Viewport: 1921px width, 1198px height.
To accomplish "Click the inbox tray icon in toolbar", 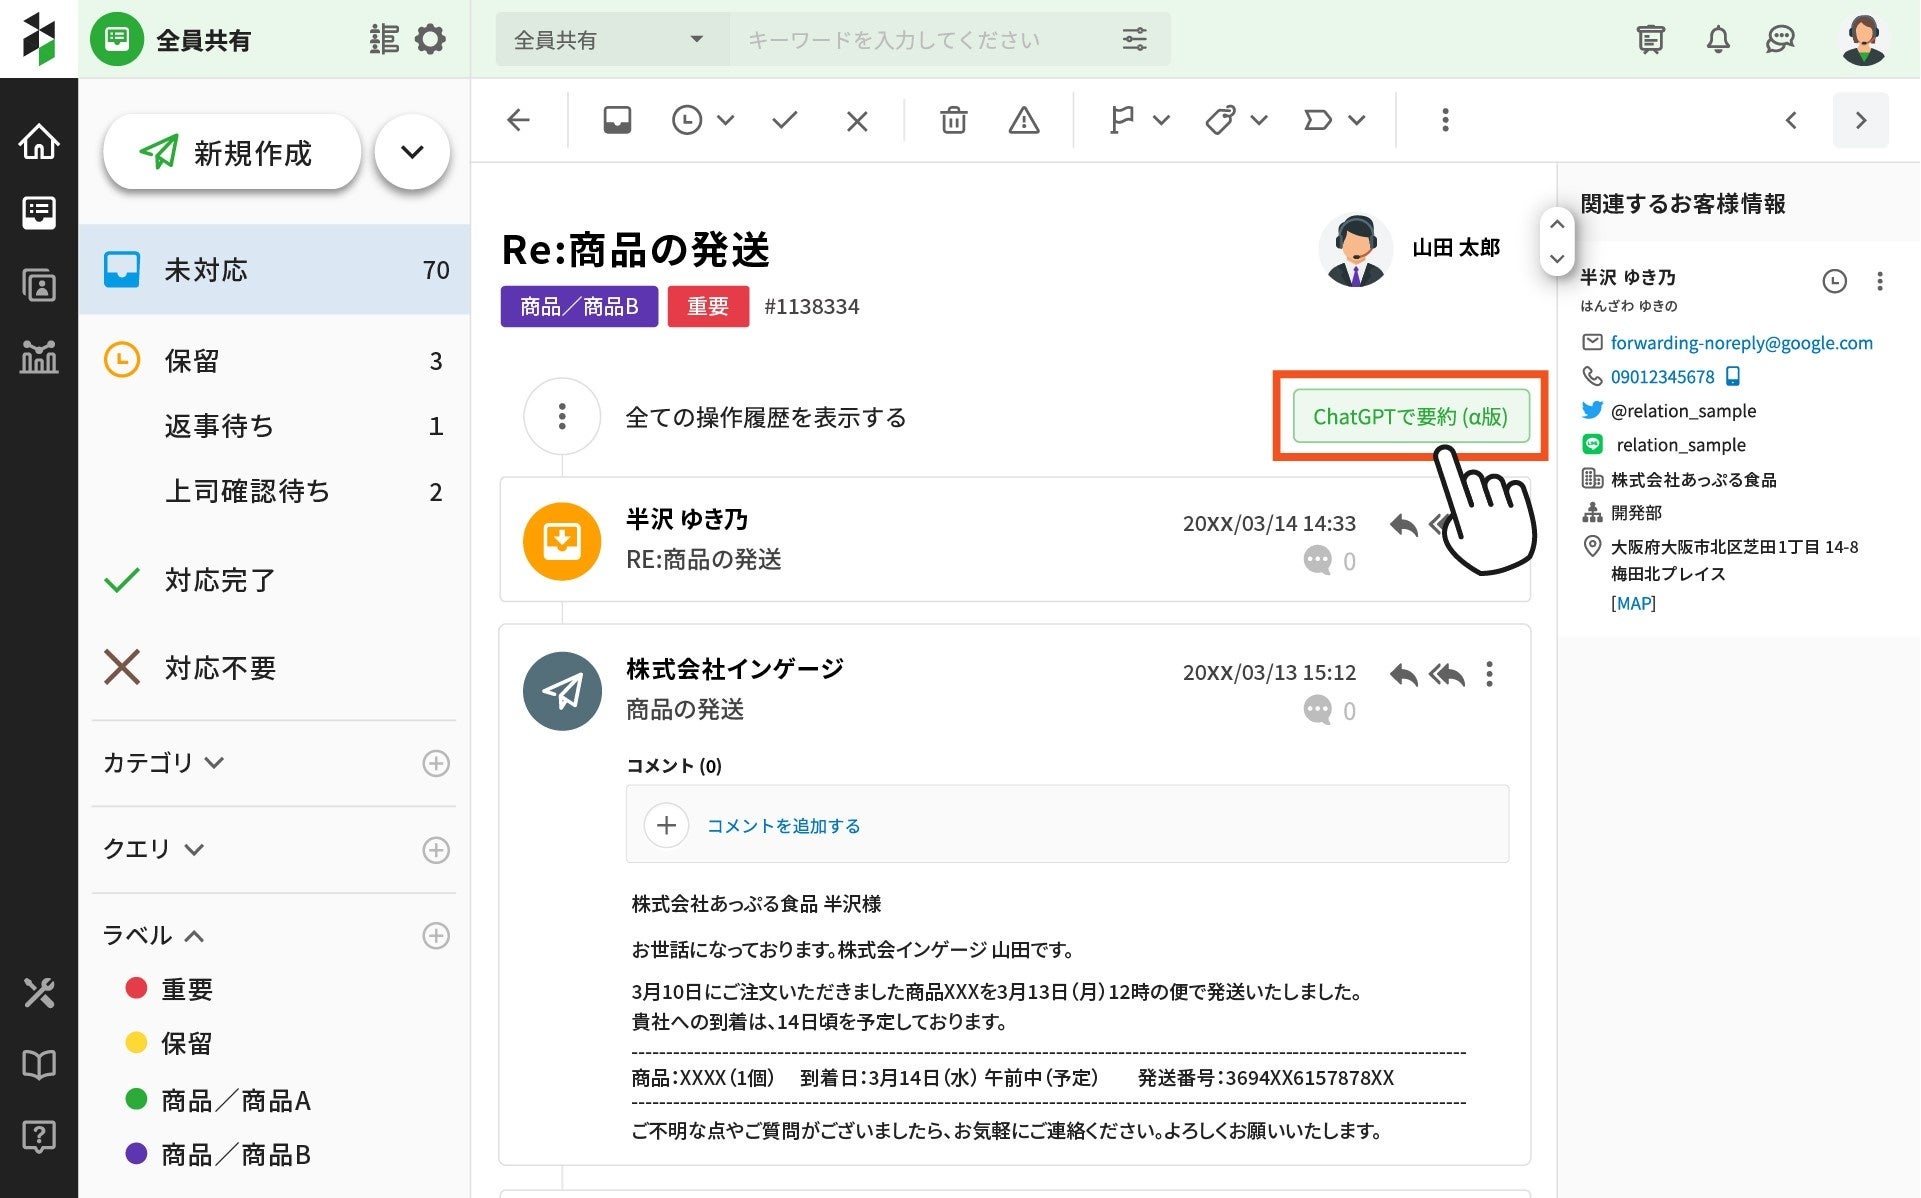I will click(617, 121).
